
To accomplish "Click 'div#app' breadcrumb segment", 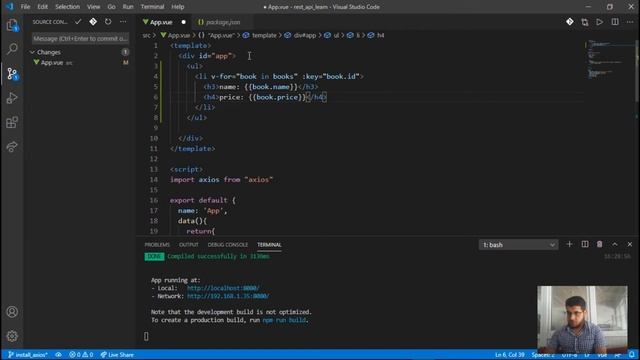I will click(x=305, y=36).
